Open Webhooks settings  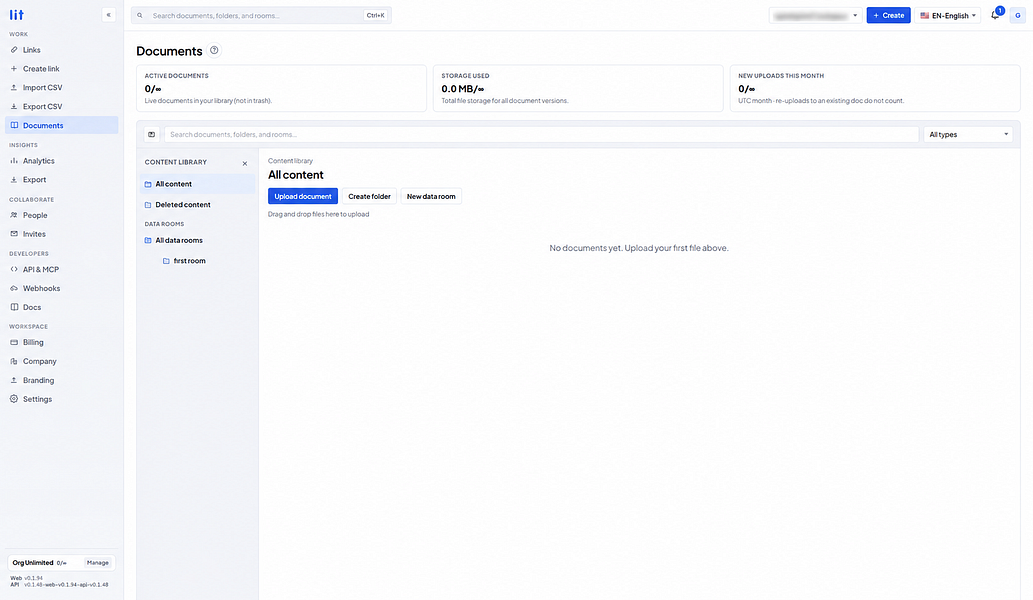tap(62, 288)
